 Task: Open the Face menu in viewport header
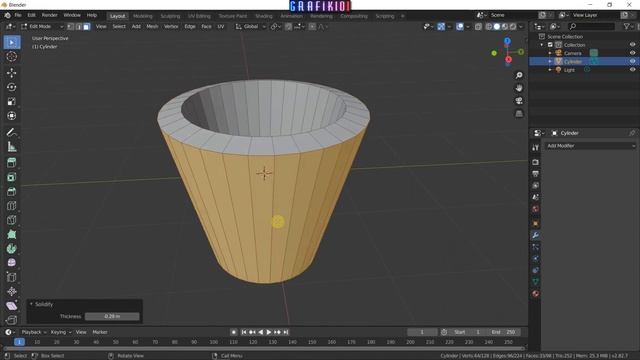[x=207, y=27]
